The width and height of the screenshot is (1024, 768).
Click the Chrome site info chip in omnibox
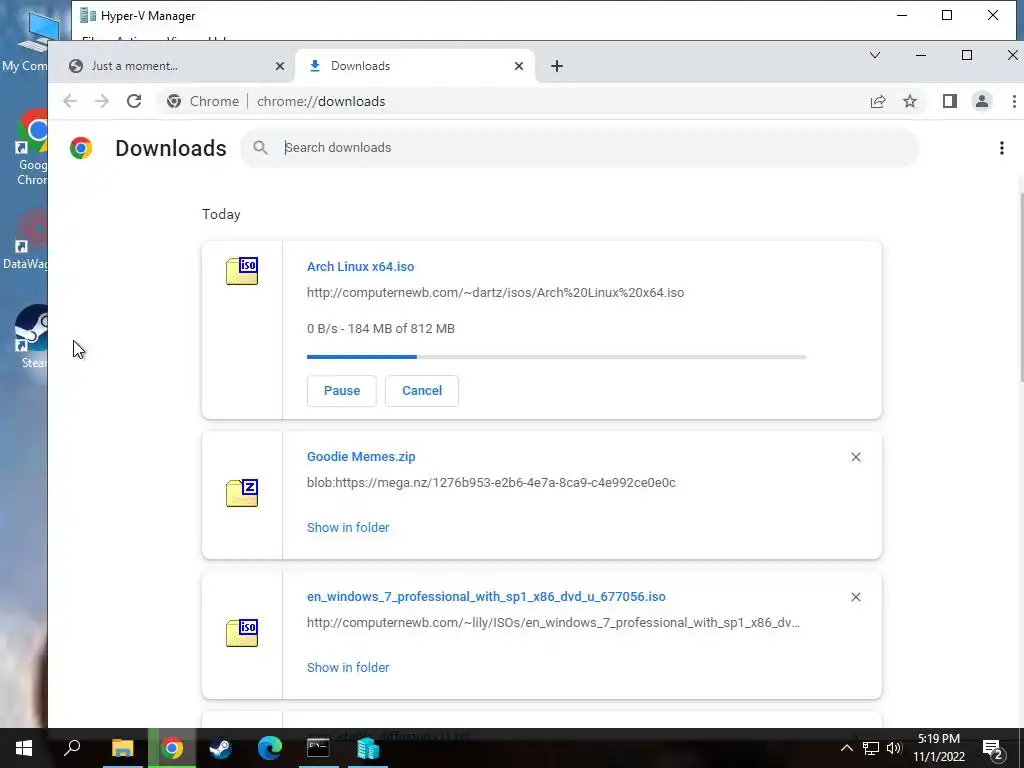coord(202,101)
